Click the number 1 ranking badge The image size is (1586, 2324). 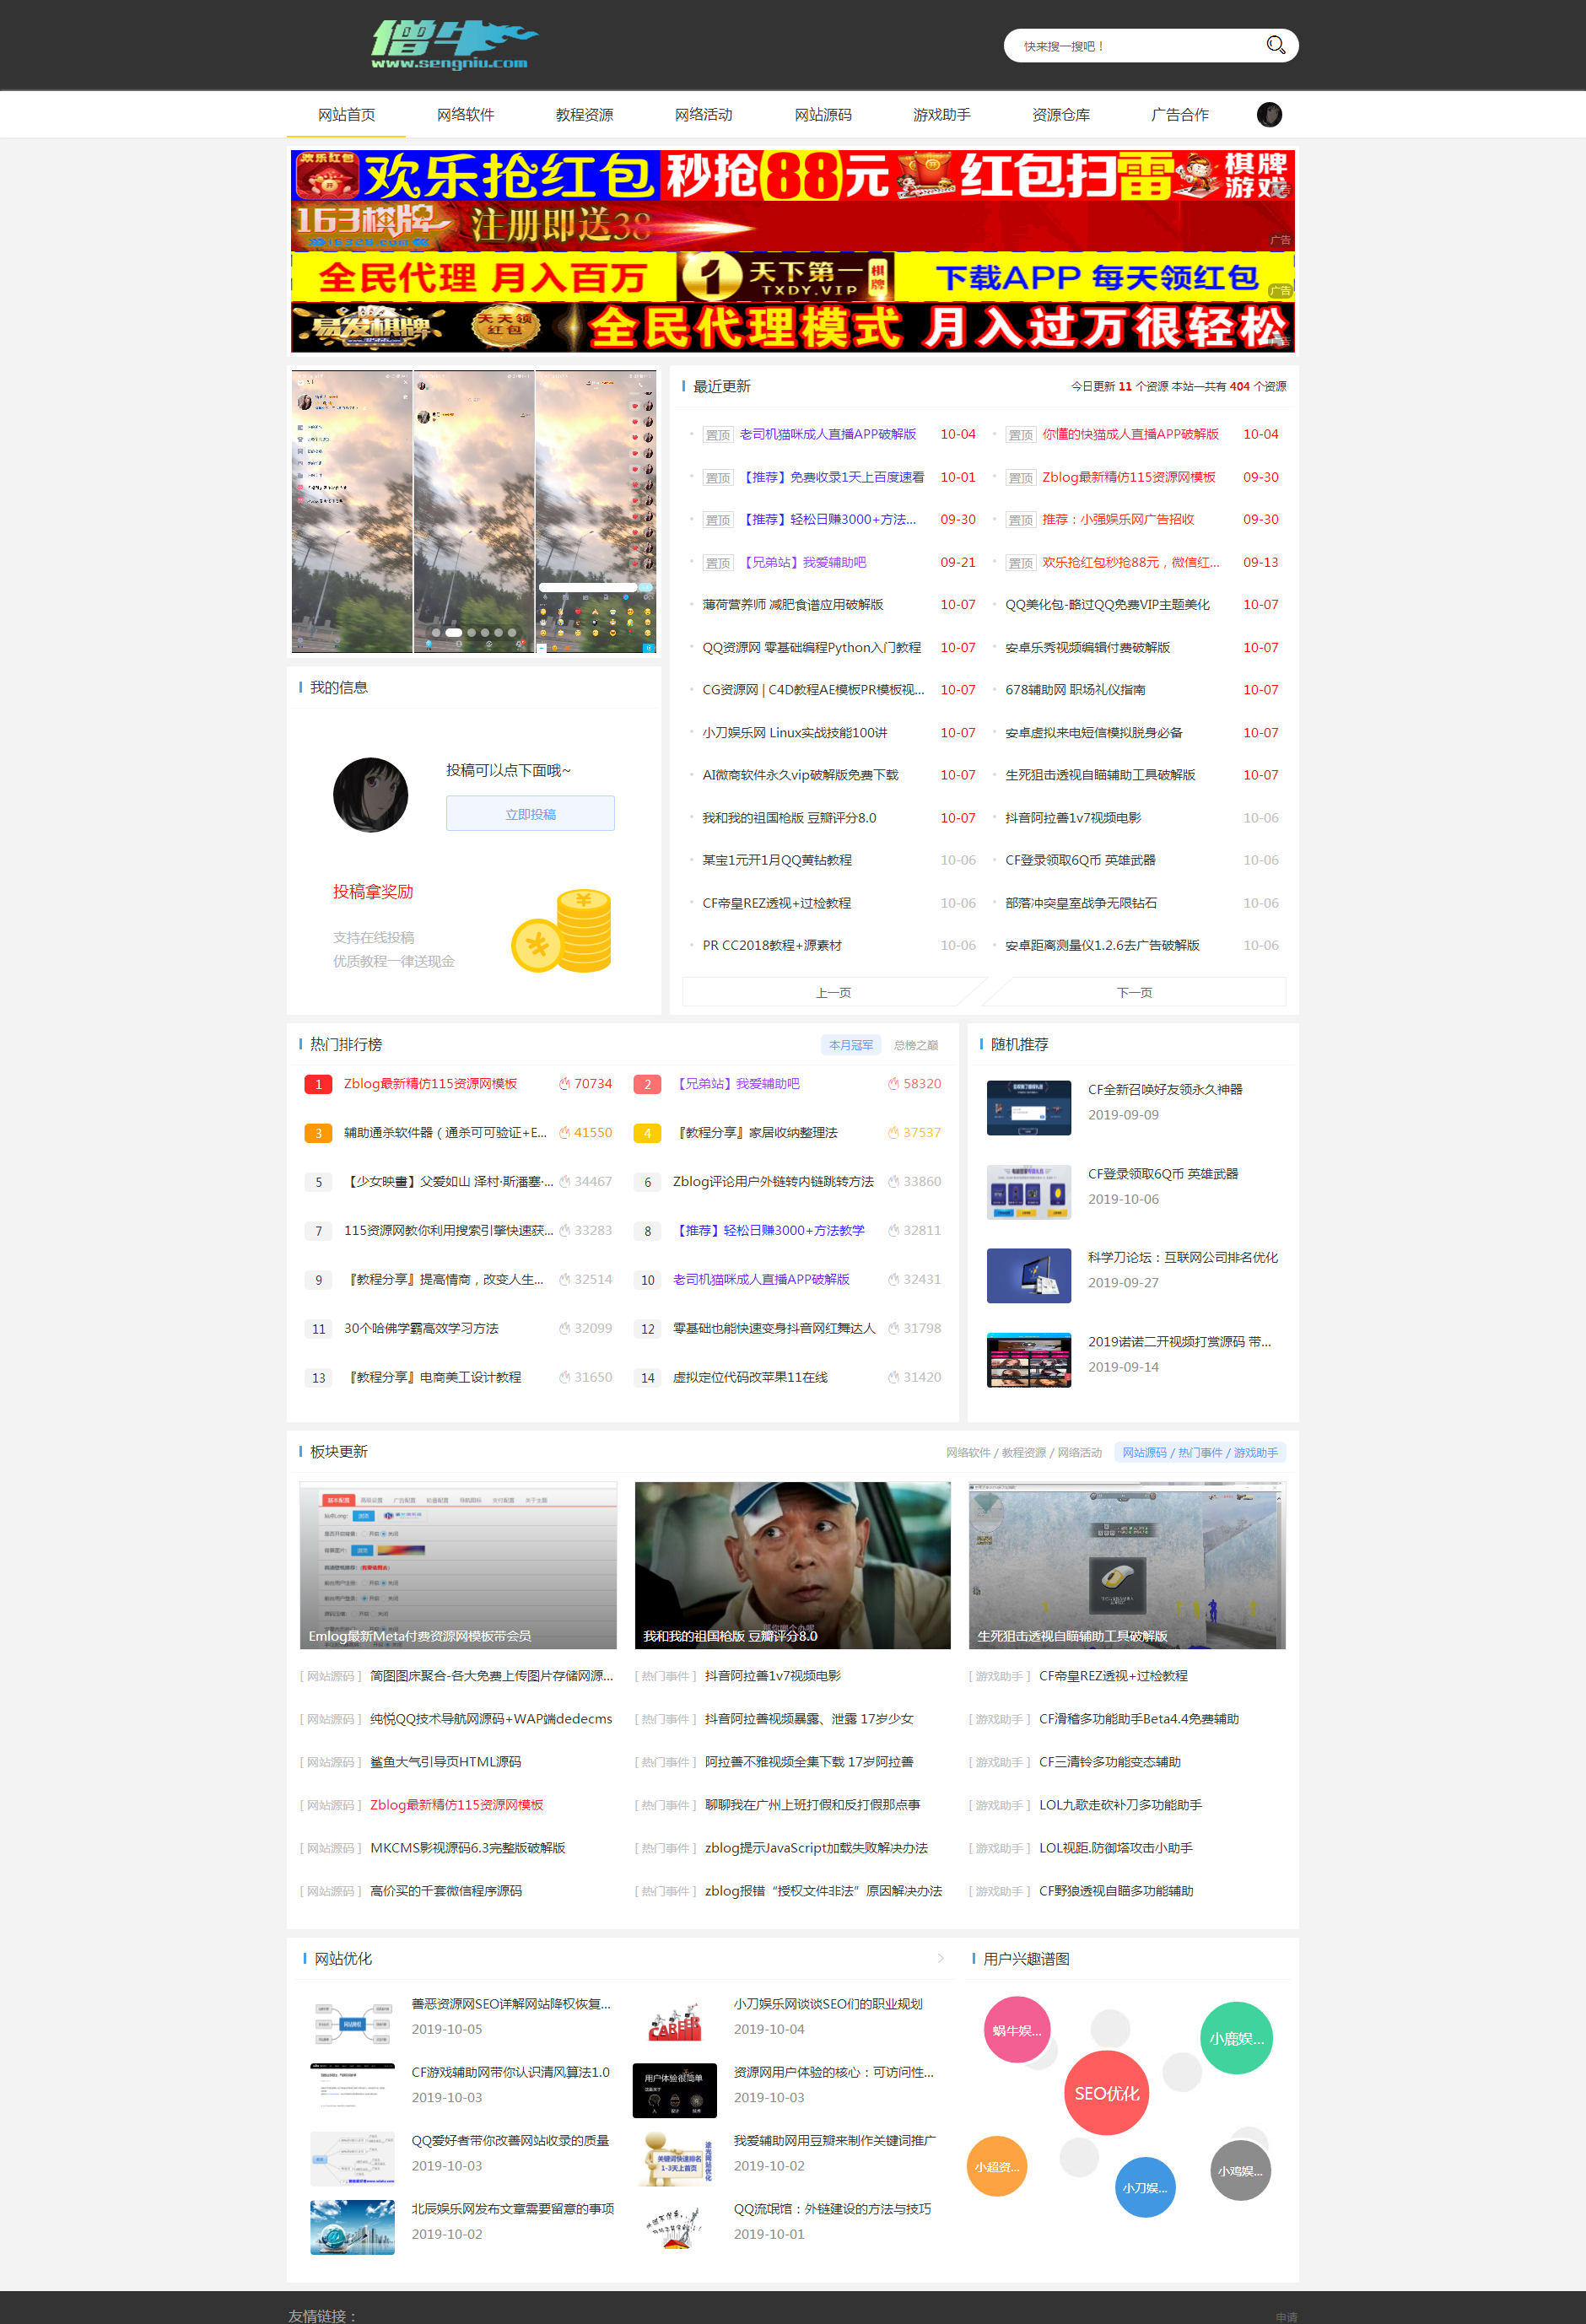point(318,1083)
